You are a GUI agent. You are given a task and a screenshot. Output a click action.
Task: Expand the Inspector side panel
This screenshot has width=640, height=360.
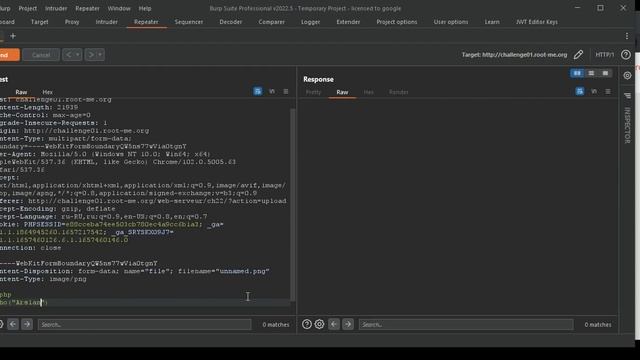627,125
